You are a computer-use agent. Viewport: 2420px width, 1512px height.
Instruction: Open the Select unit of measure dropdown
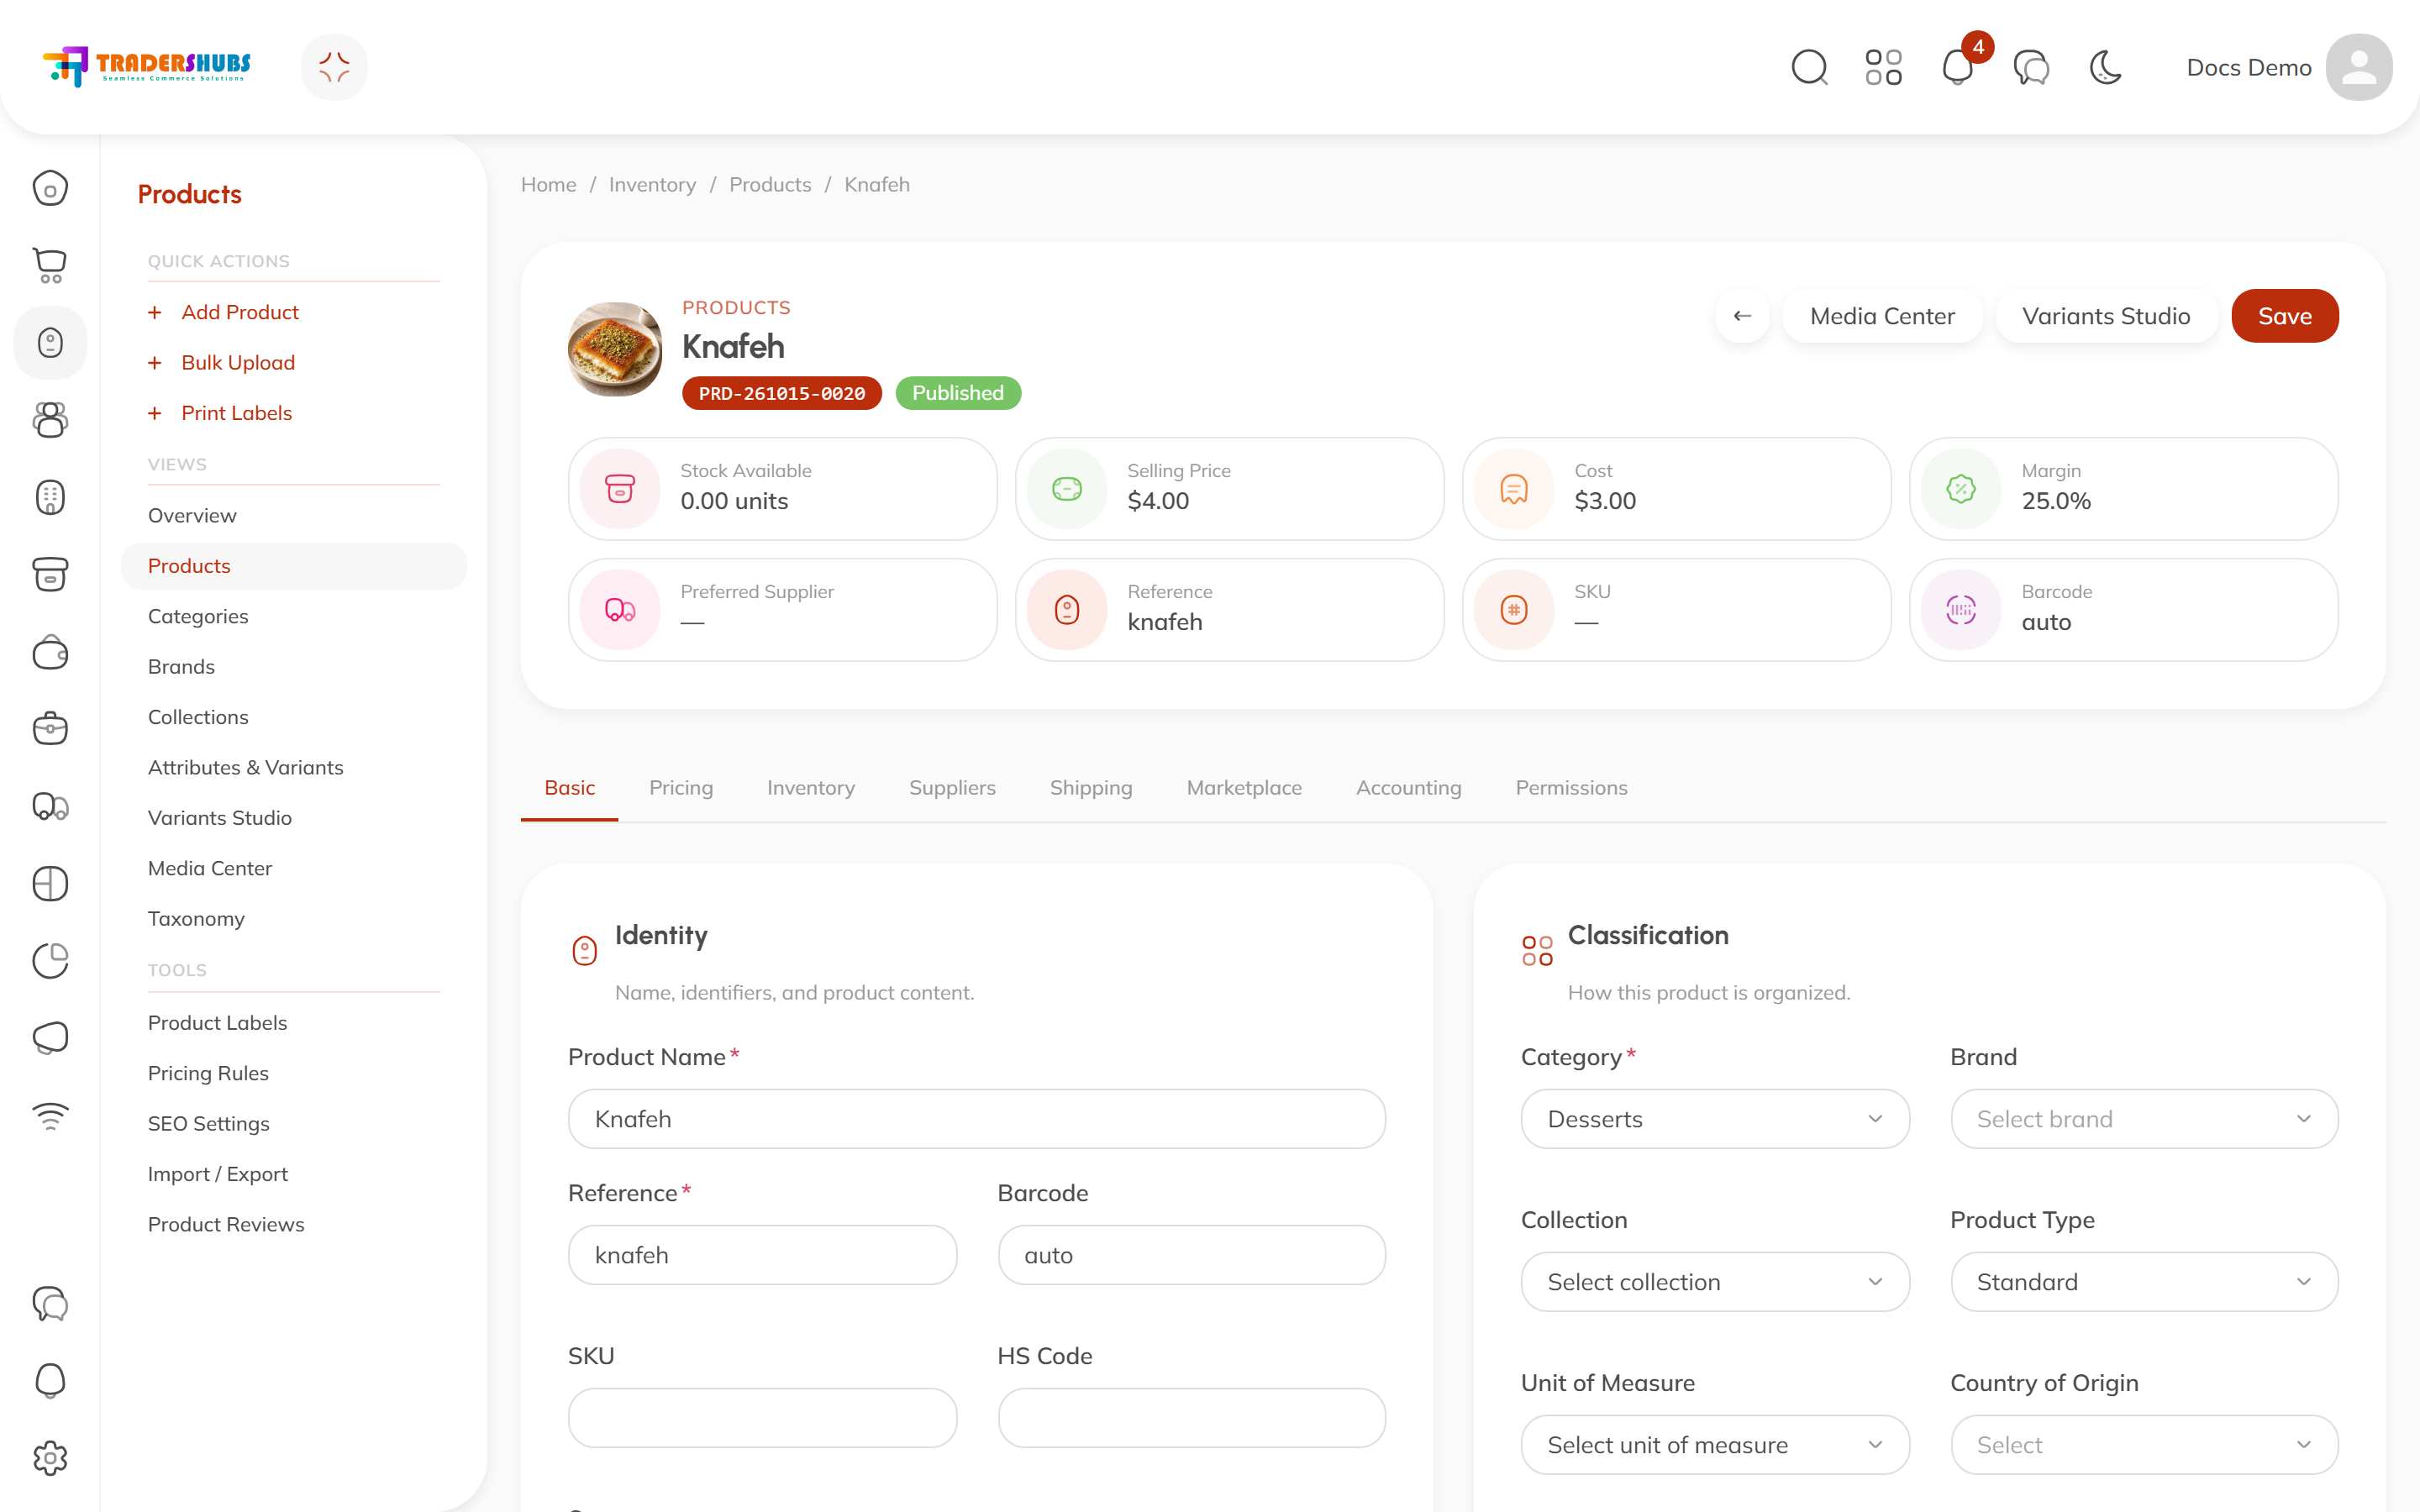tap(1714, 1445)
